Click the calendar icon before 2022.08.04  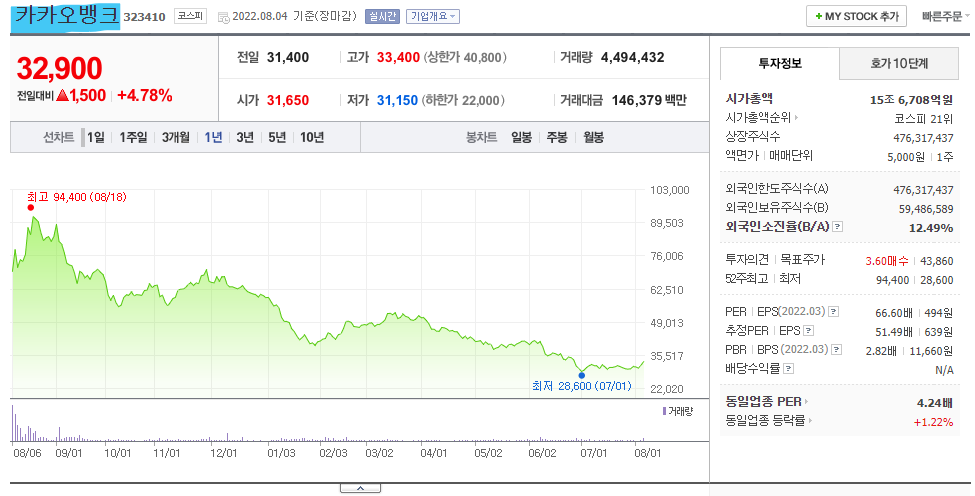[224, 17]
